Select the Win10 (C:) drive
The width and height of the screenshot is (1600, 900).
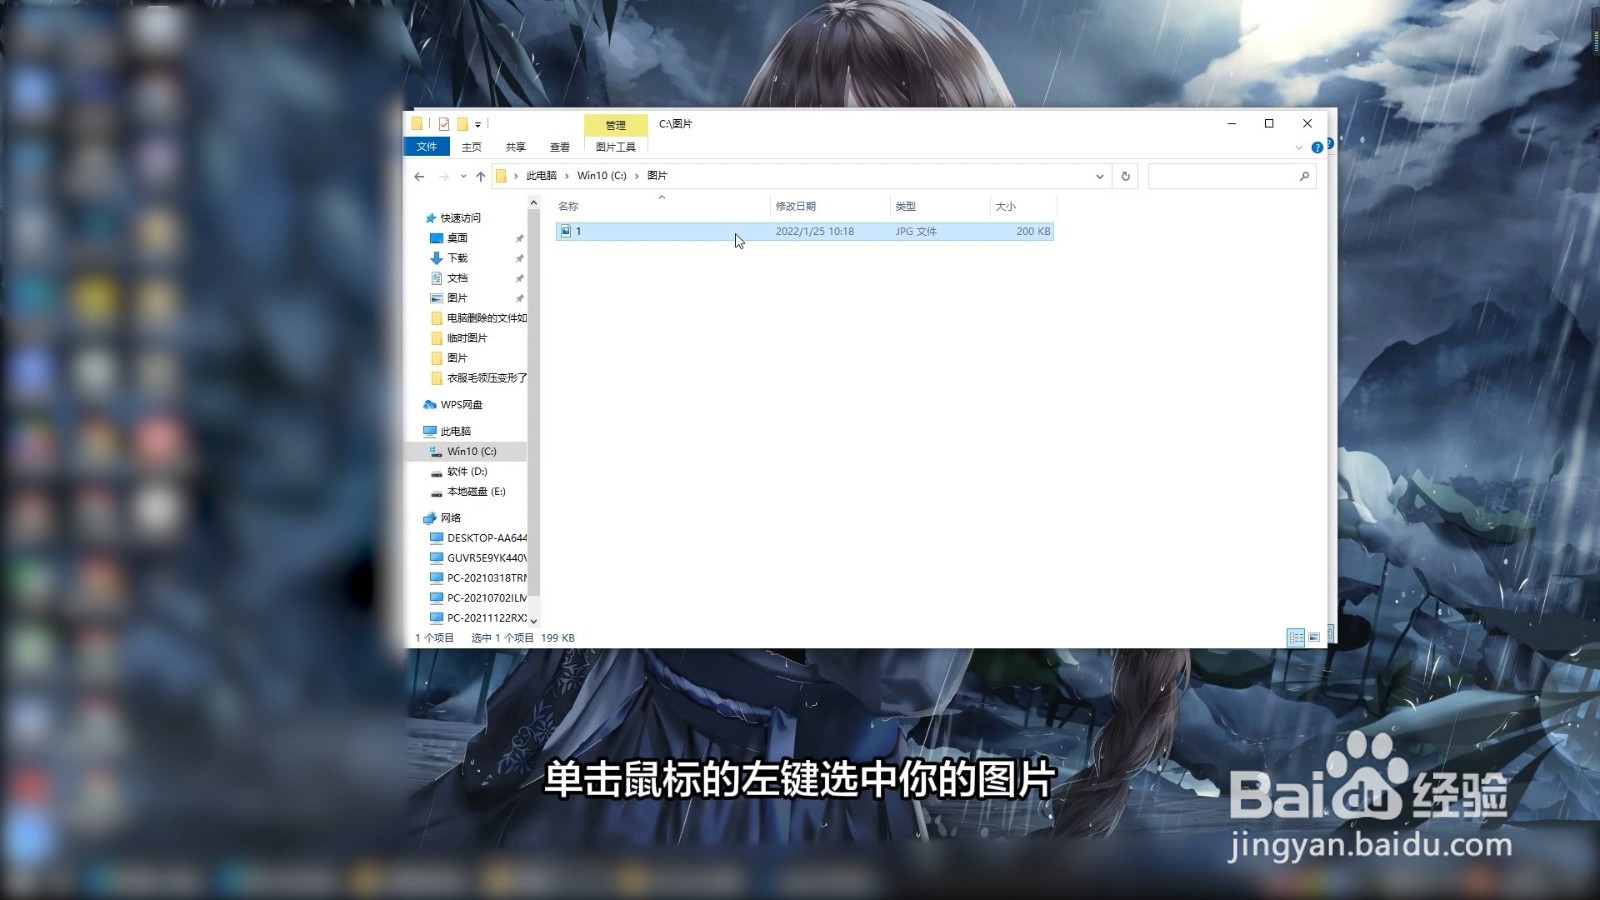click(471, 451)
